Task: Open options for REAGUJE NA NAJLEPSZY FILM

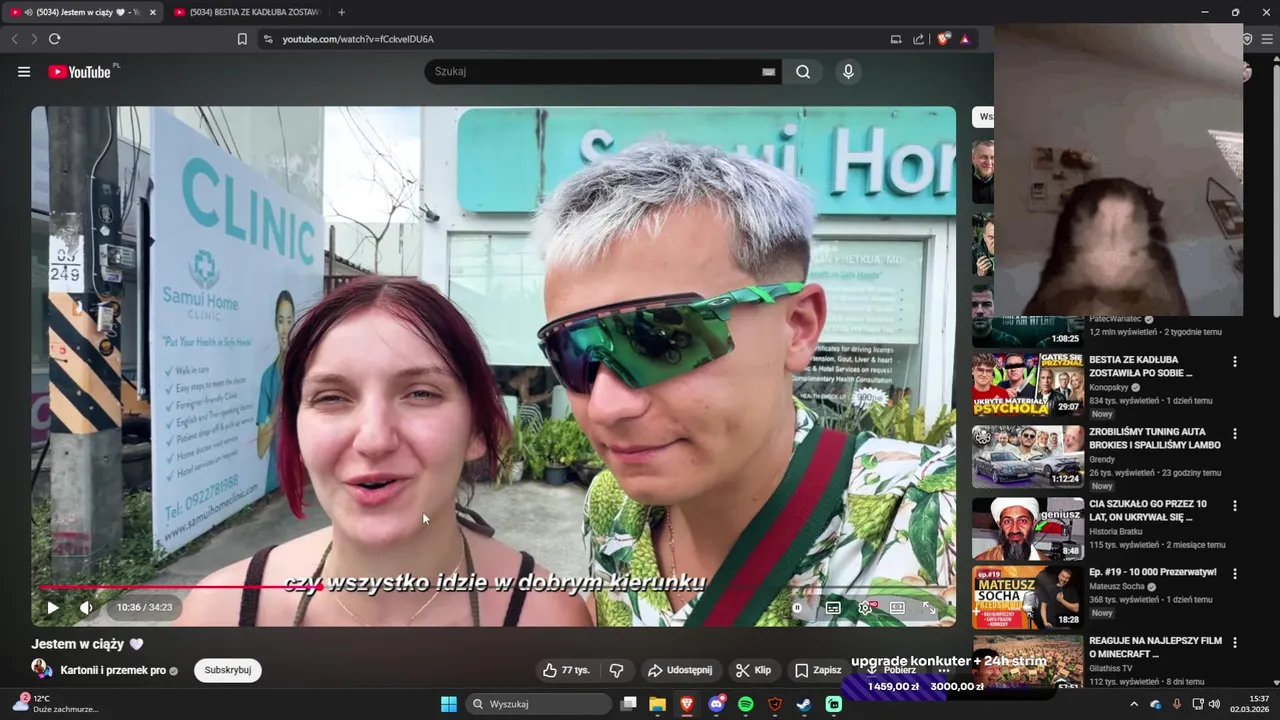Action: 1235,642
